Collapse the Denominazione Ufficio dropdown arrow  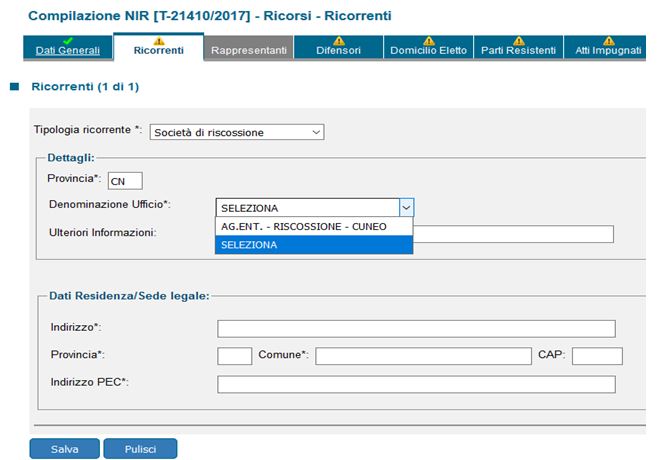click(406, 208)
